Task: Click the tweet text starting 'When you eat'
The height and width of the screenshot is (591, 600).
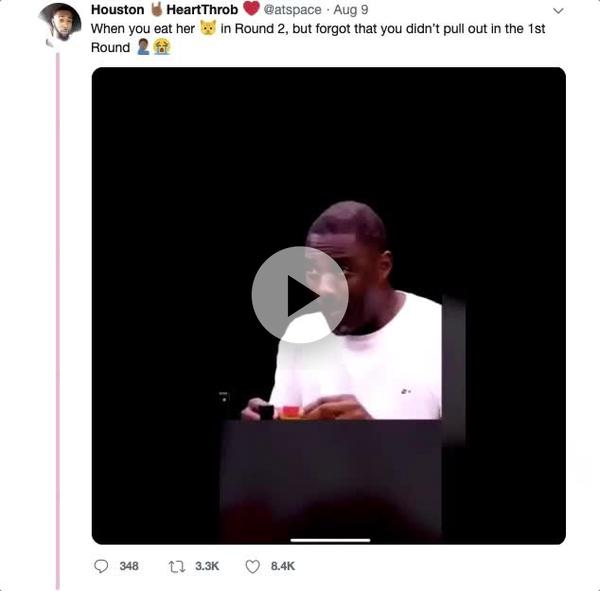Action: click(x=318, y=38)
